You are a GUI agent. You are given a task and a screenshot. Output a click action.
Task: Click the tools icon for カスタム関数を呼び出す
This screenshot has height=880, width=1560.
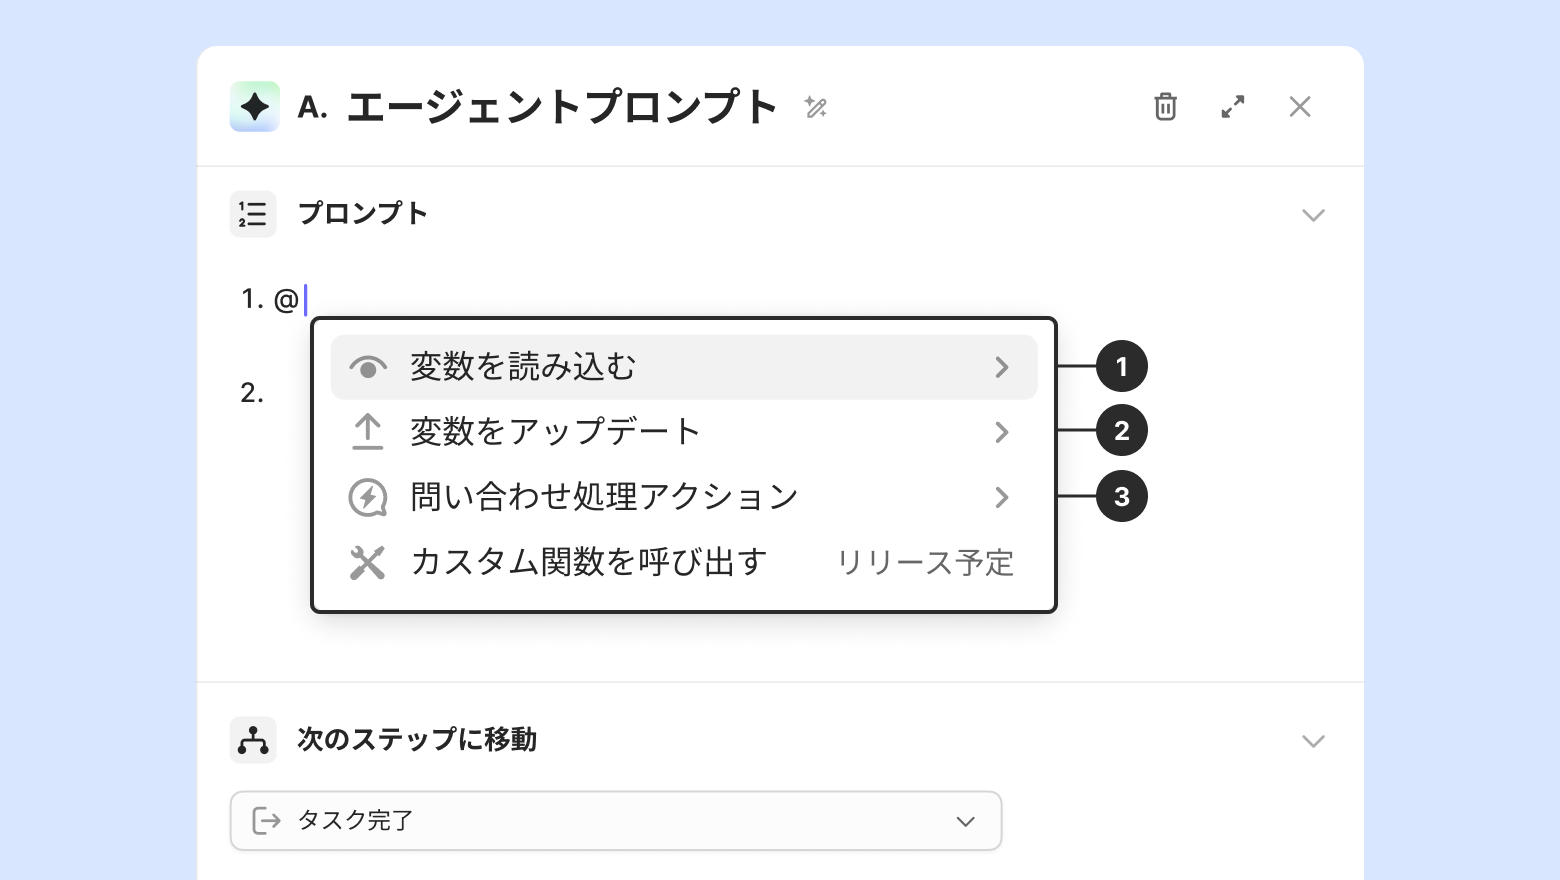coord(368,563)
